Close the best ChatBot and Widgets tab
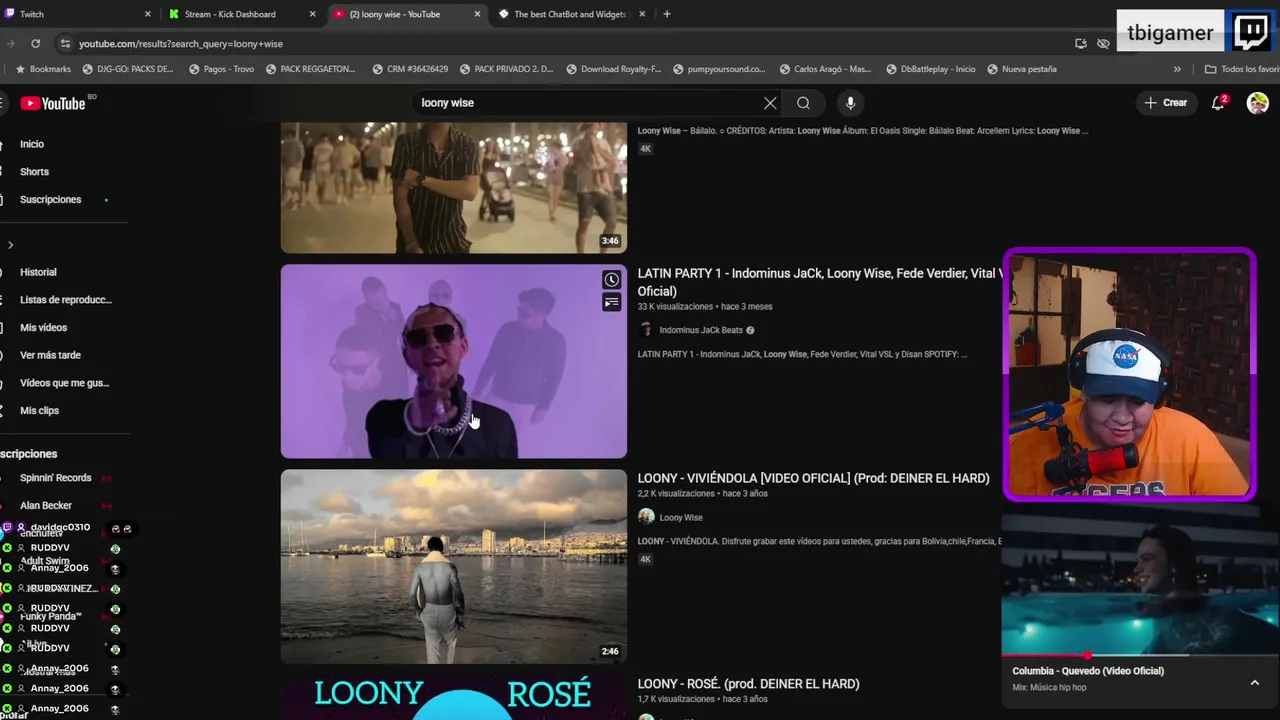This screenshot has width=1280, height=720. pyautogui.click(x=642, y=14)
